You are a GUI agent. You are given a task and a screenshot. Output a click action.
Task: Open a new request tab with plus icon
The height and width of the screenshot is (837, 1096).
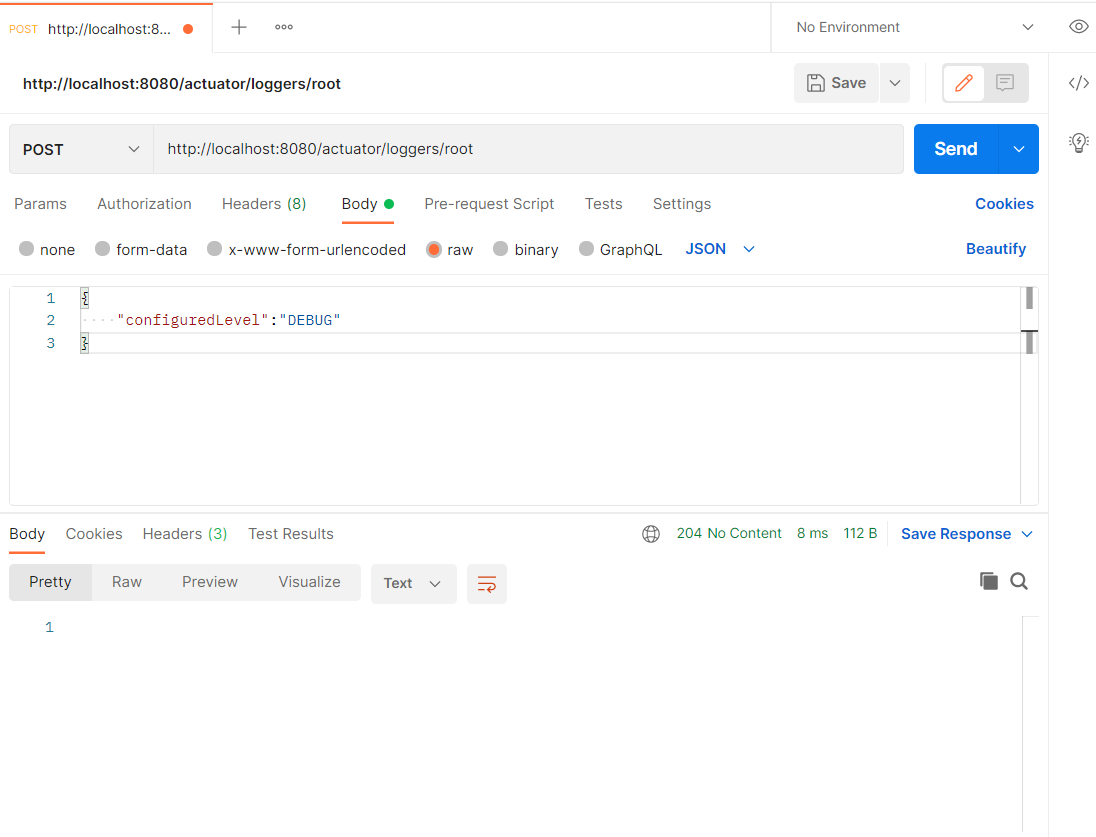(239, 27)
